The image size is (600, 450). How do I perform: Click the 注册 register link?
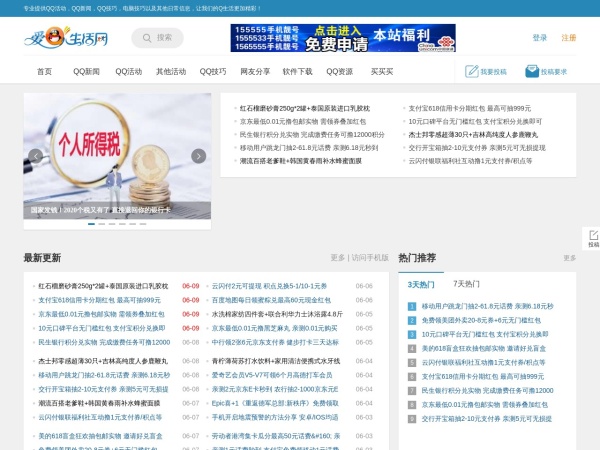pos(569,38)
